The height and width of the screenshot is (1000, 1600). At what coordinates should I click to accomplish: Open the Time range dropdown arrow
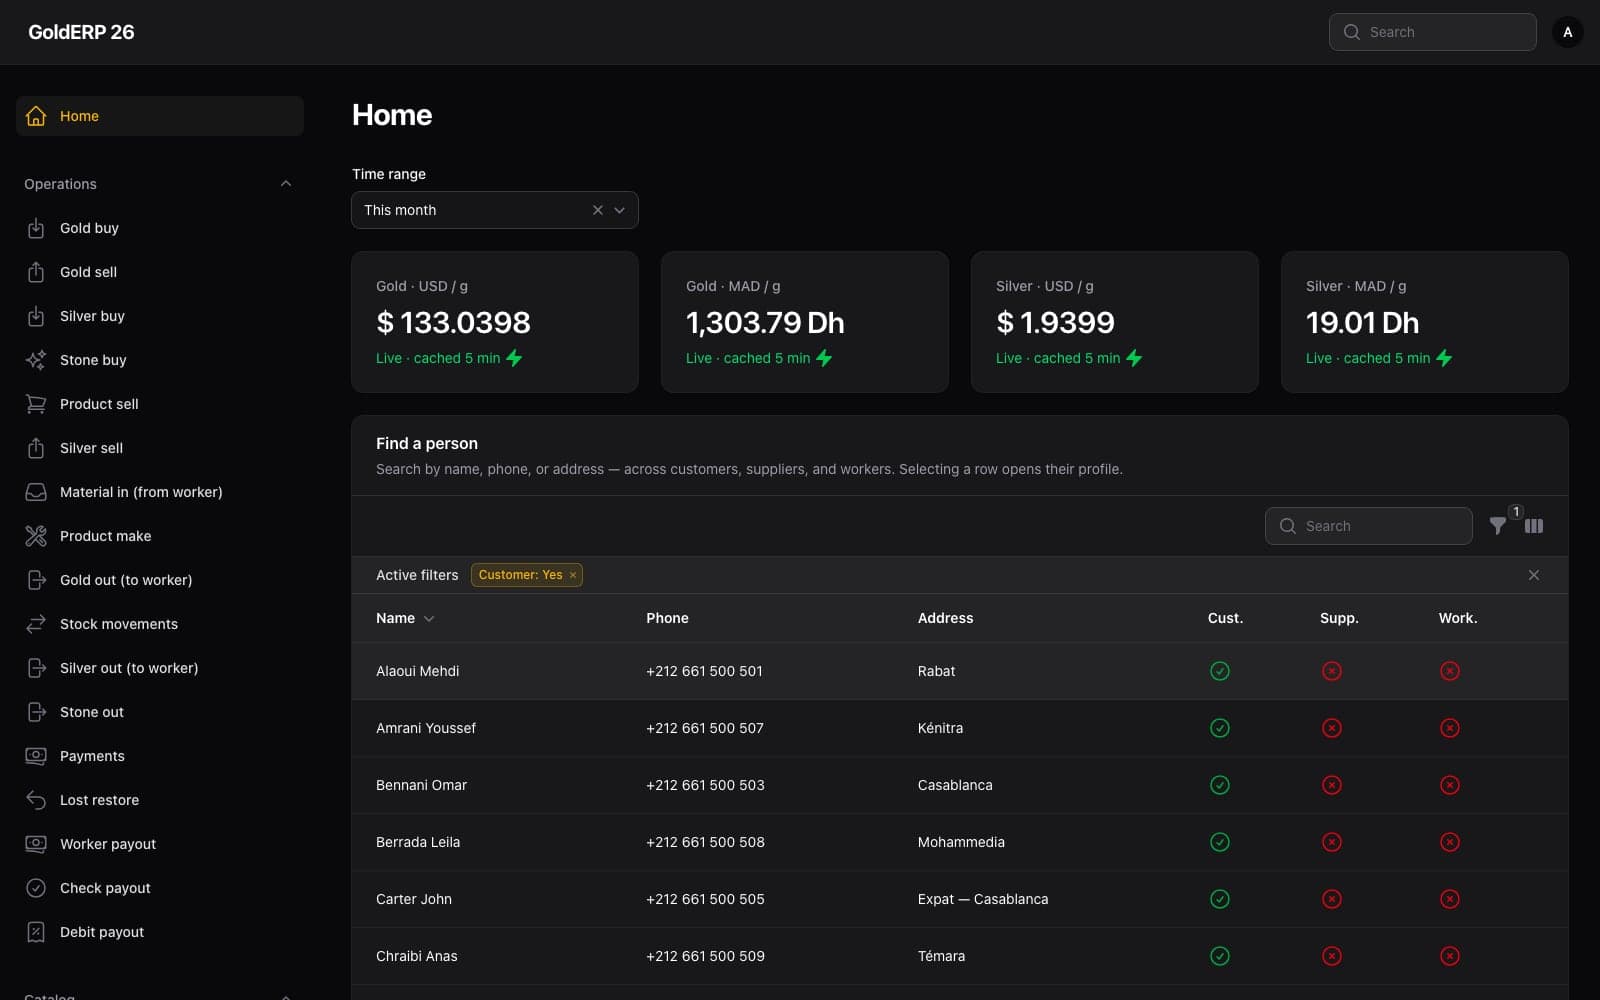point(619,210)
